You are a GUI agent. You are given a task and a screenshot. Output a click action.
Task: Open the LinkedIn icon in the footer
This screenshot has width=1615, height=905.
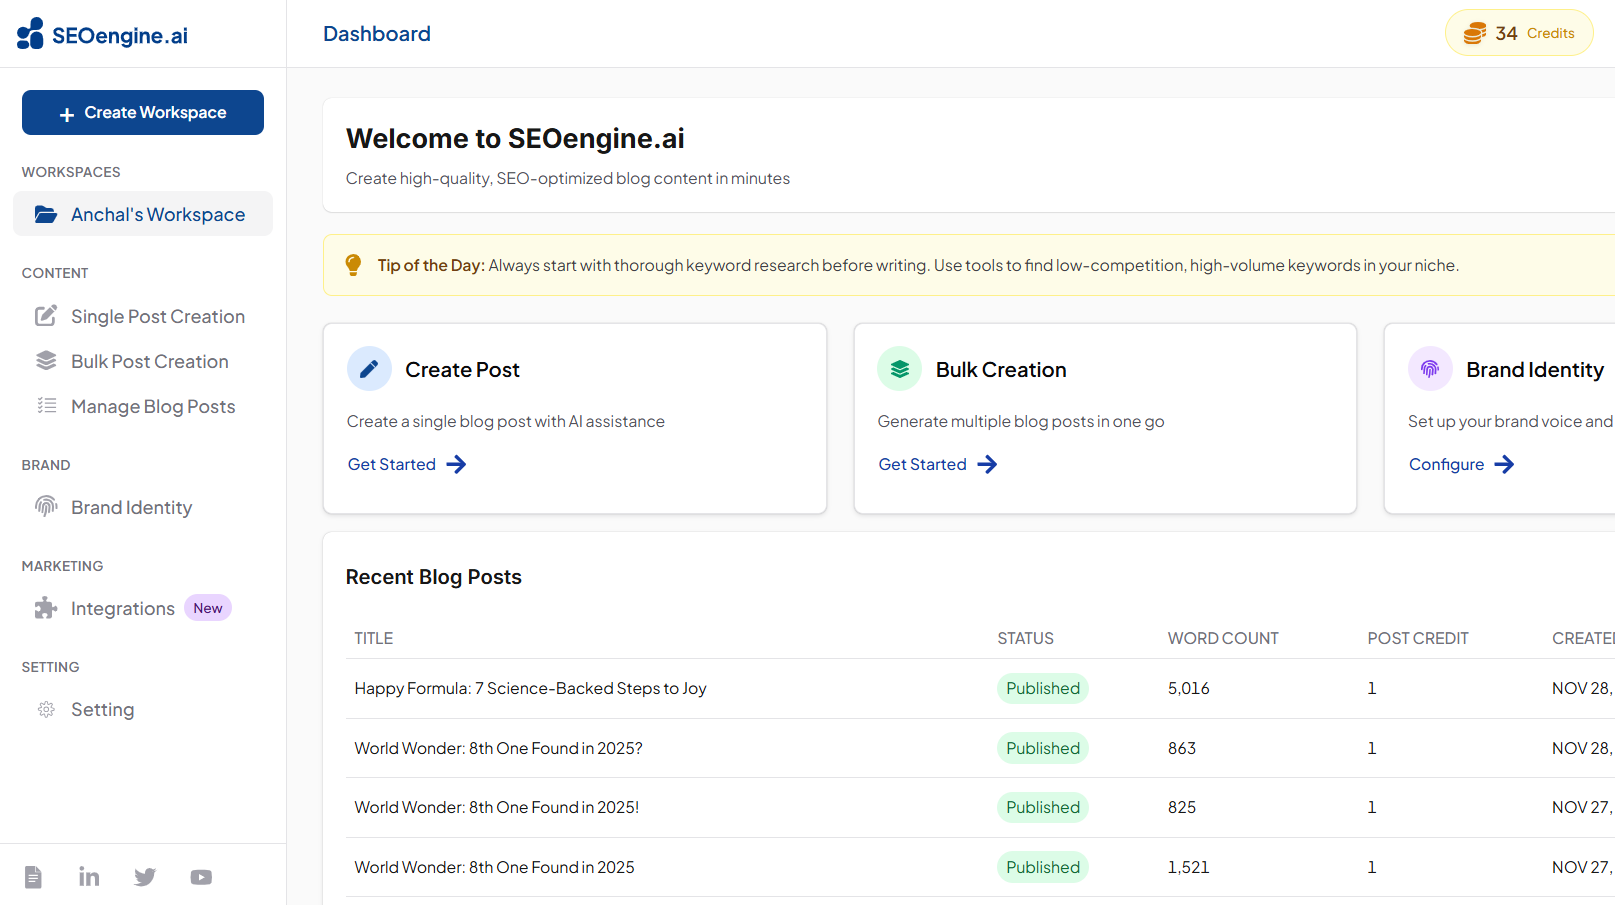pos(89,876)
